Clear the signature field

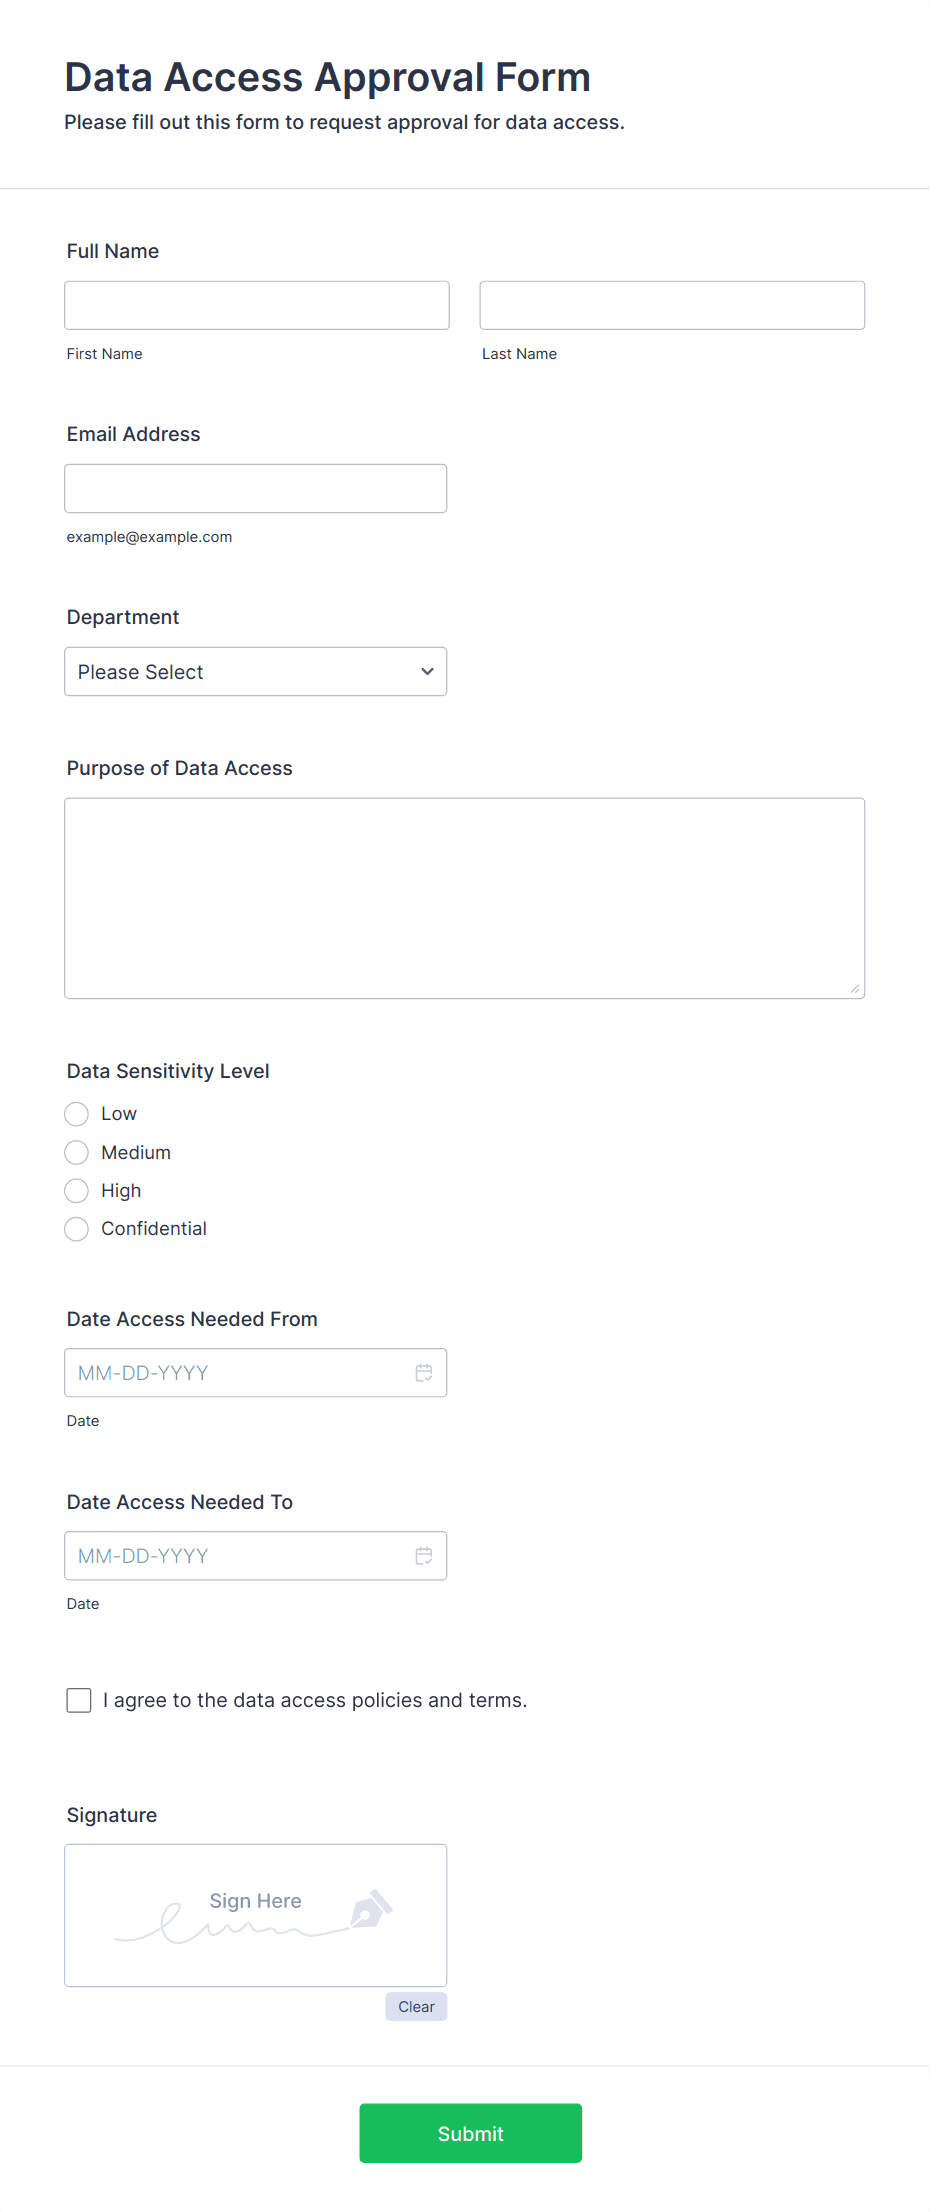pyautogui.click(x=416, y=2007)
